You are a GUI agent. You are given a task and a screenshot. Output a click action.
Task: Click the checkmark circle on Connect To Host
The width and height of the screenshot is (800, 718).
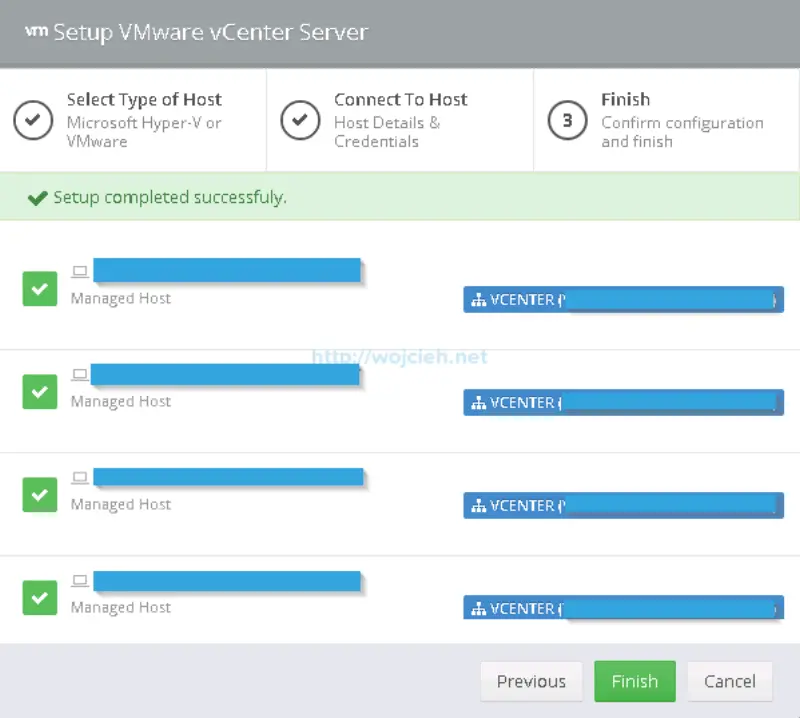[299, 120]
